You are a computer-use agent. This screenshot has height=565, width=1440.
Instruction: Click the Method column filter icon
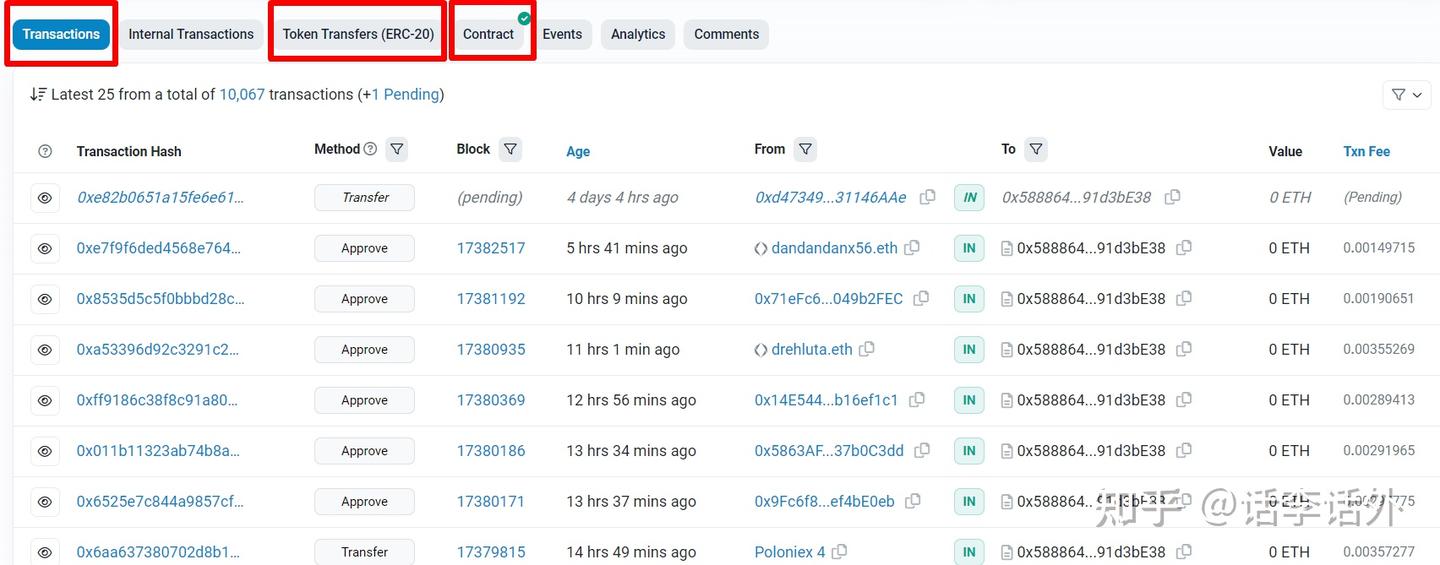(397, 149)
